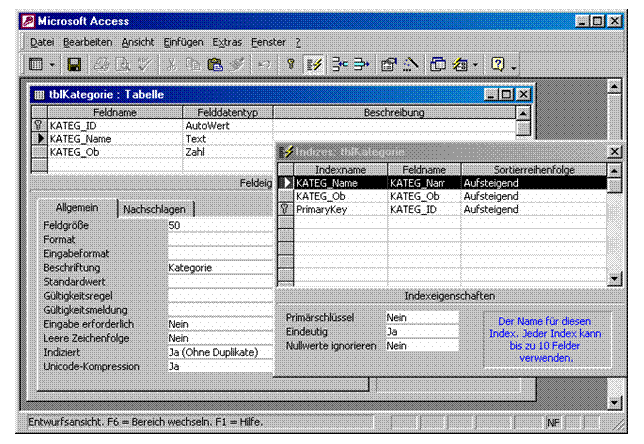Viewport: 644px width, 444px height.
Task: Click the Eingabe erforderlich value Nein
Action: point(220,324)
